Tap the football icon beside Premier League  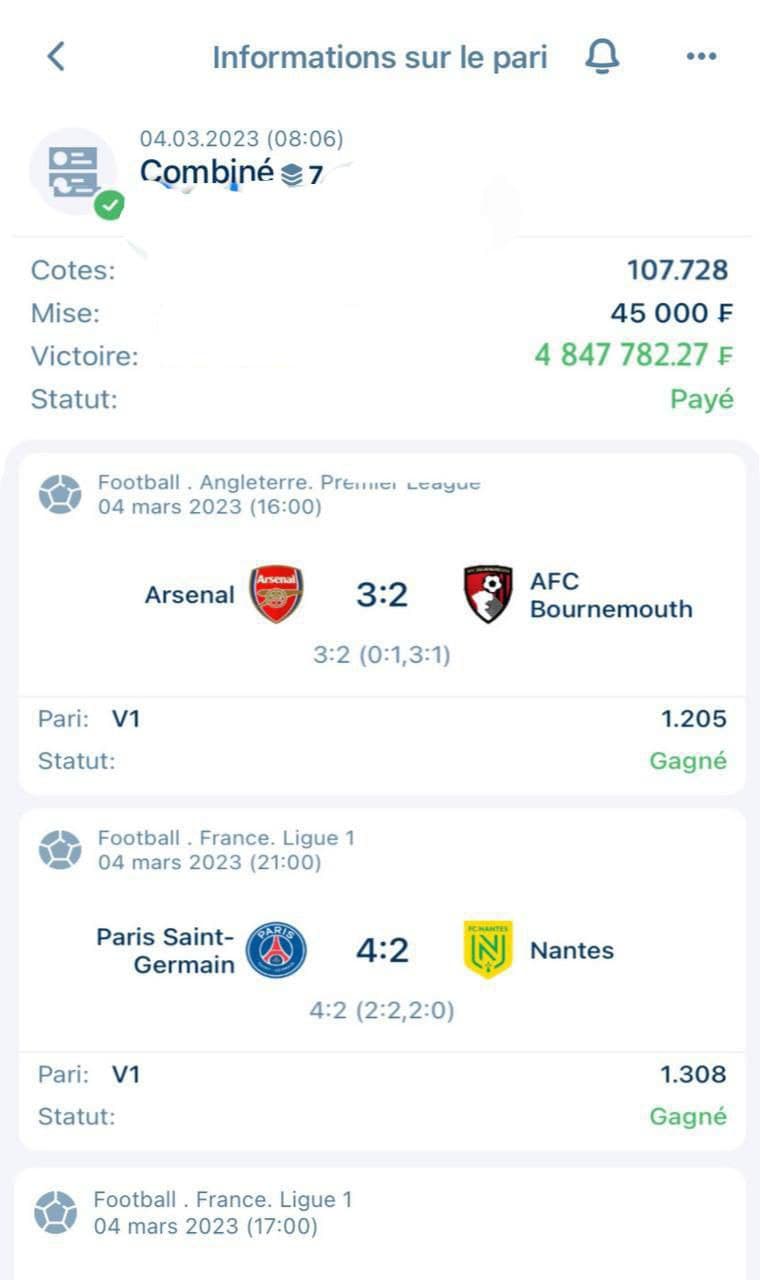tap(59, 495)
